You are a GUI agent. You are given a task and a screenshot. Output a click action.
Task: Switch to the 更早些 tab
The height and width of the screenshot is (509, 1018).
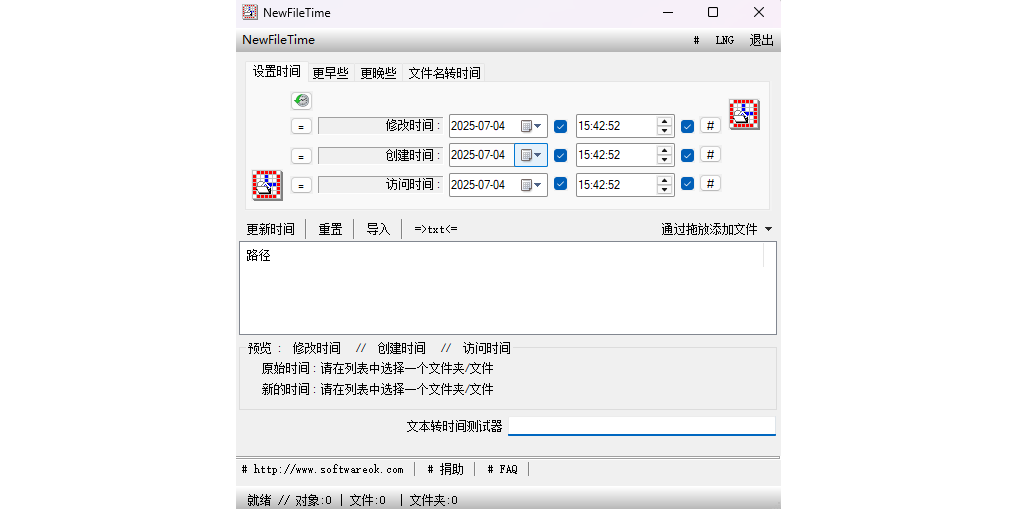click(330, 73)
